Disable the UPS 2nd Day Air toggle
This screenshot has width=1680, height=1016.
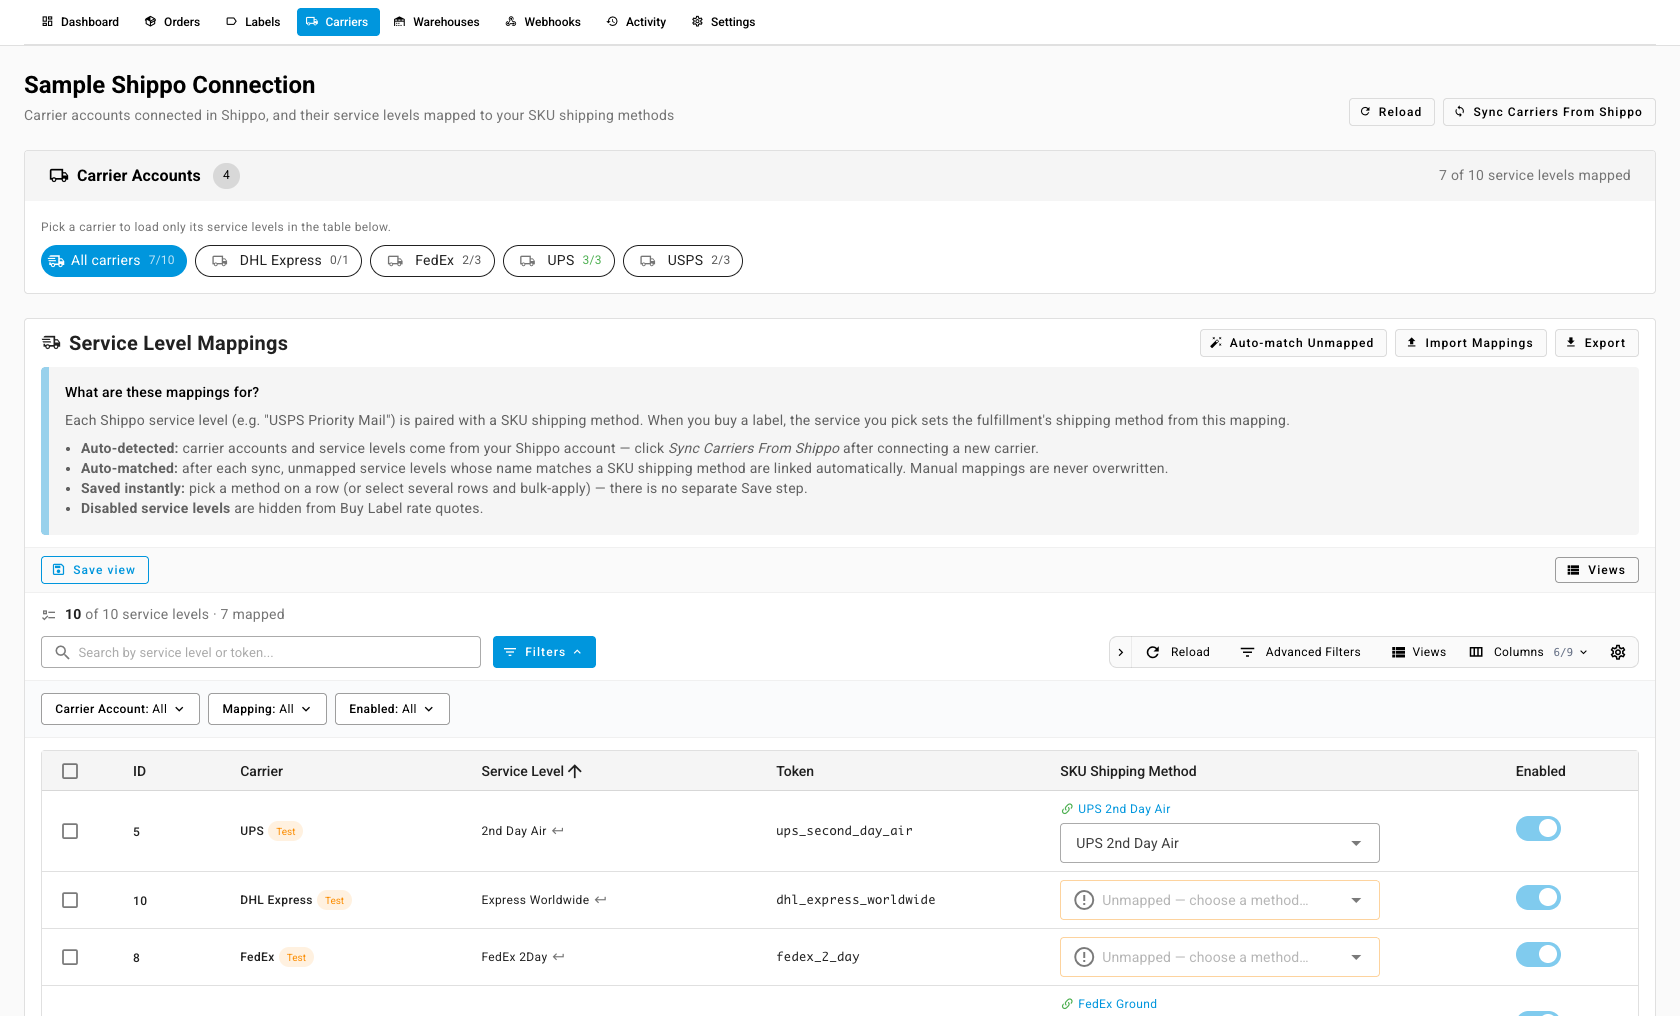click(1538, 828)
